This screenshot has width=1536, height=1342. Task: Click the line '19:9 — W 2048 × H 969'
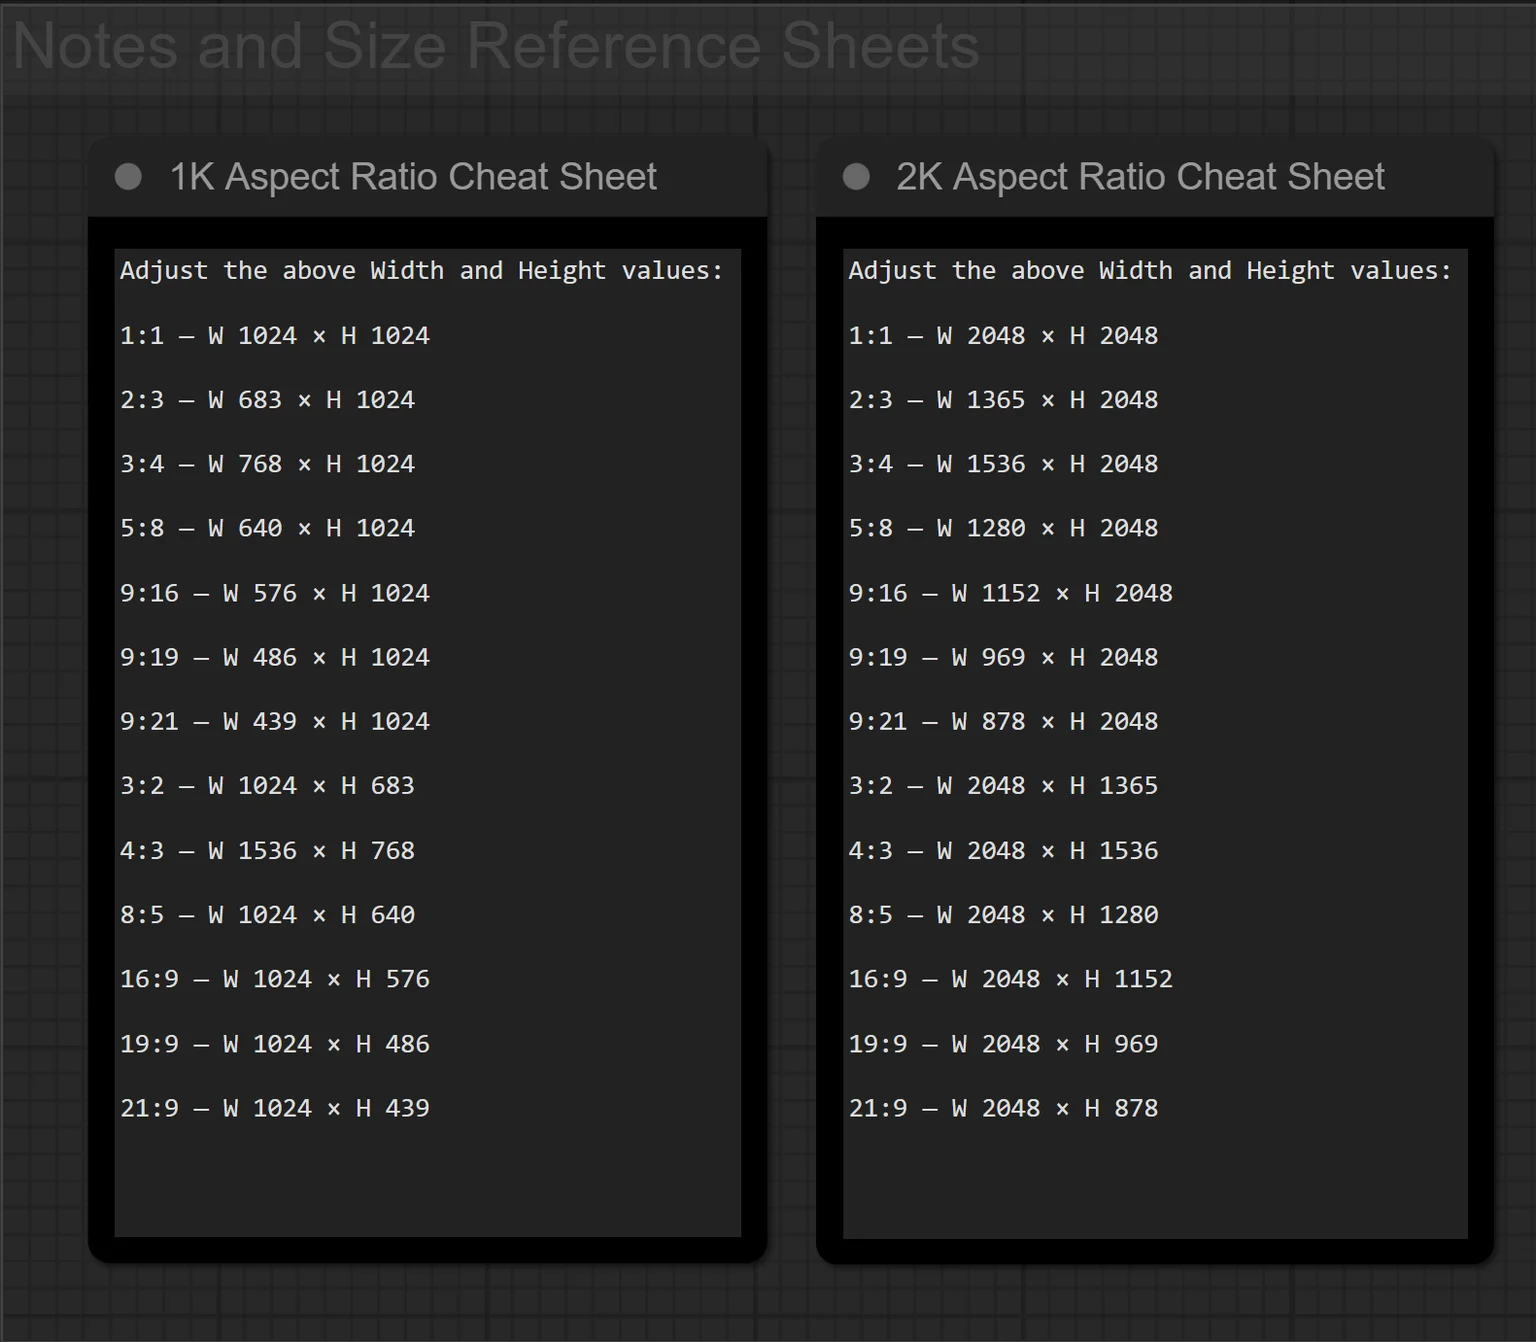[1003, 1043]
